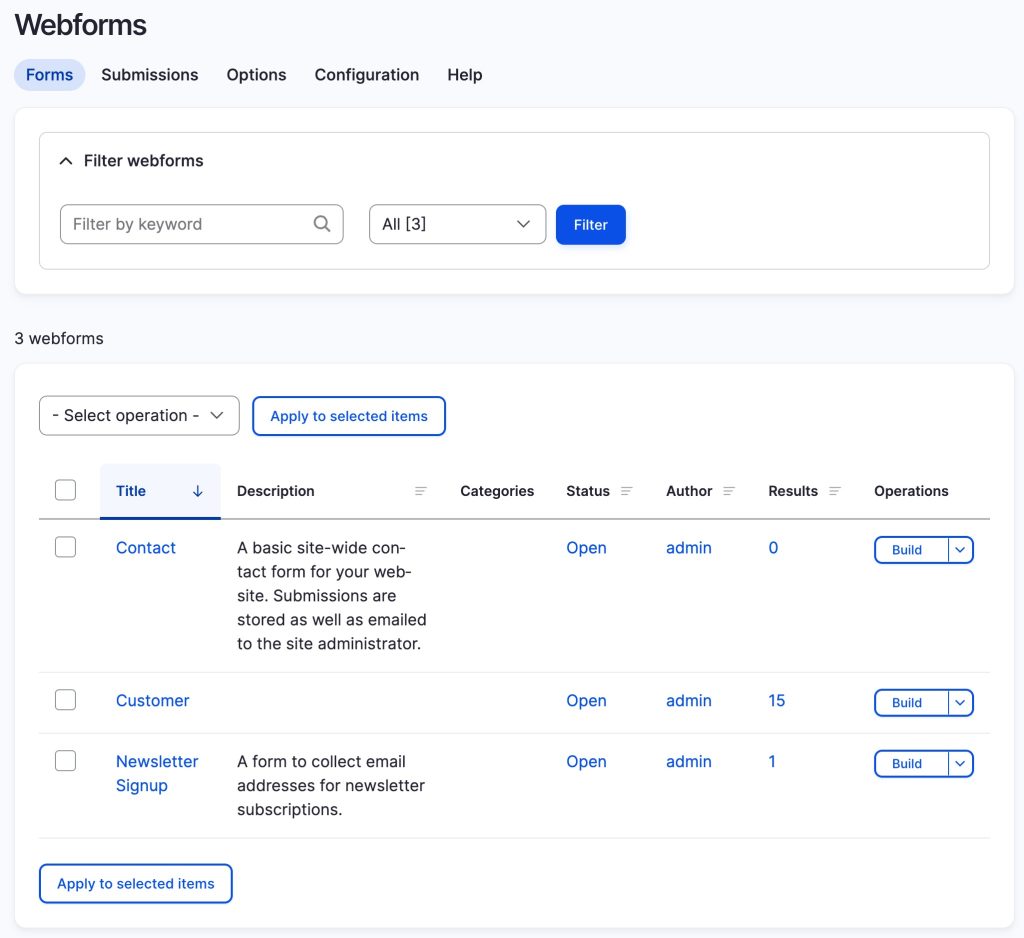Toggle the select-all checkbox in table header
This screenshot has width=1024, height=938.
coord(65,490)
